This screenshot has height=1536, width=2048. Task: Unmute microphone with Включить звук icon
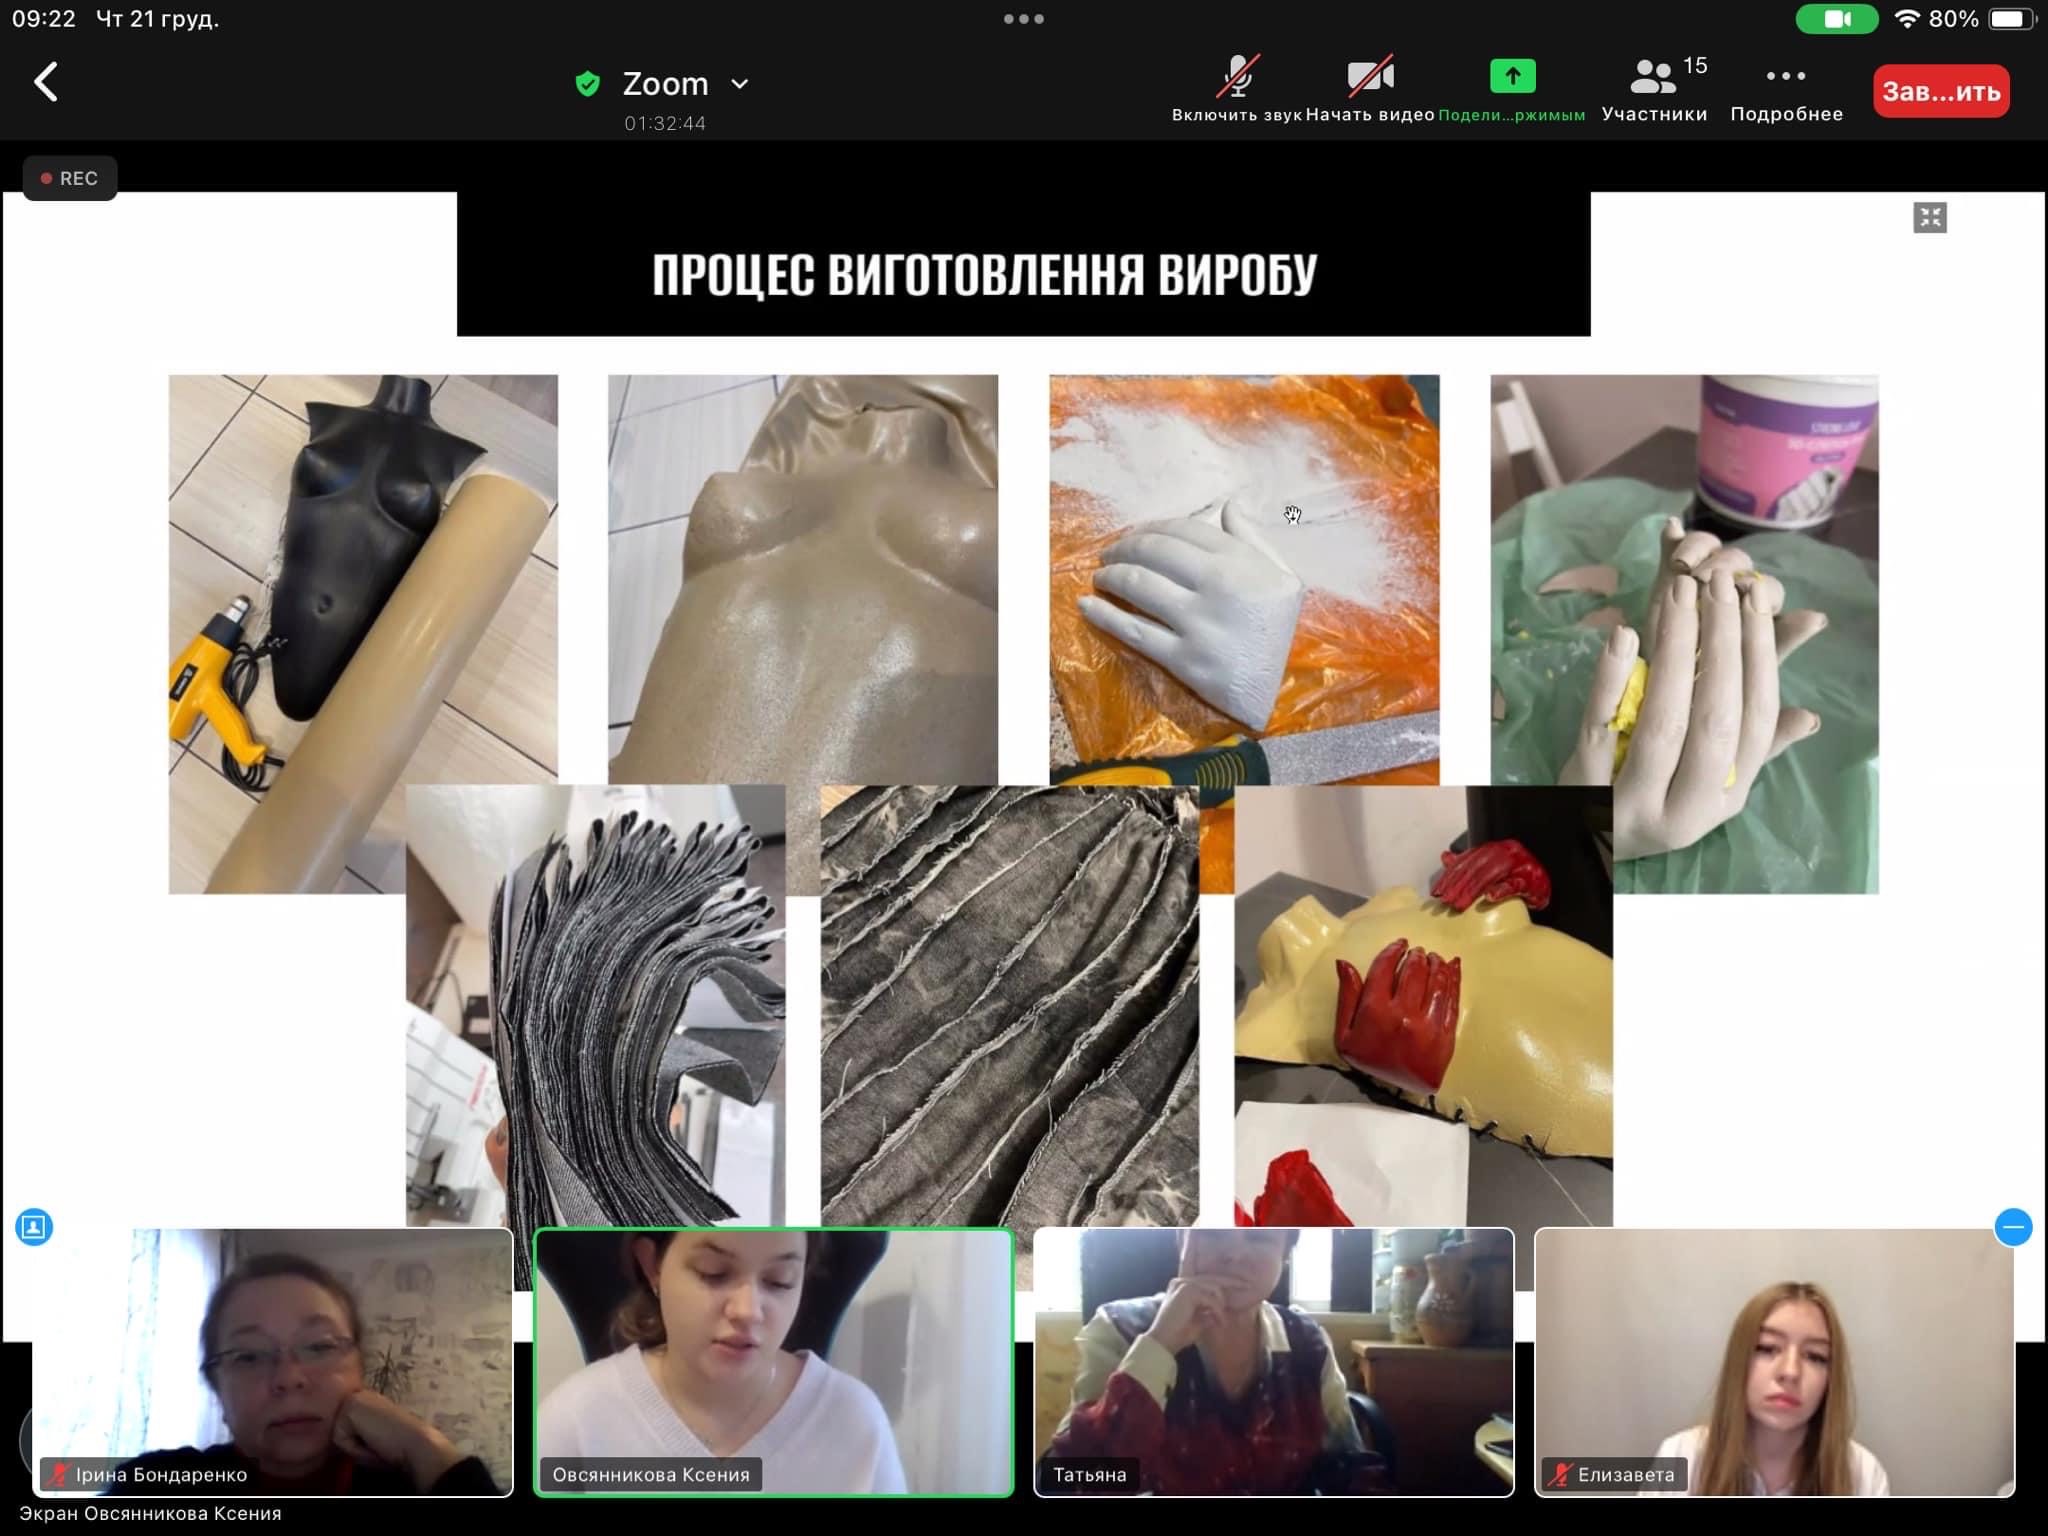pyautogui.click(x=1237, y=77)
